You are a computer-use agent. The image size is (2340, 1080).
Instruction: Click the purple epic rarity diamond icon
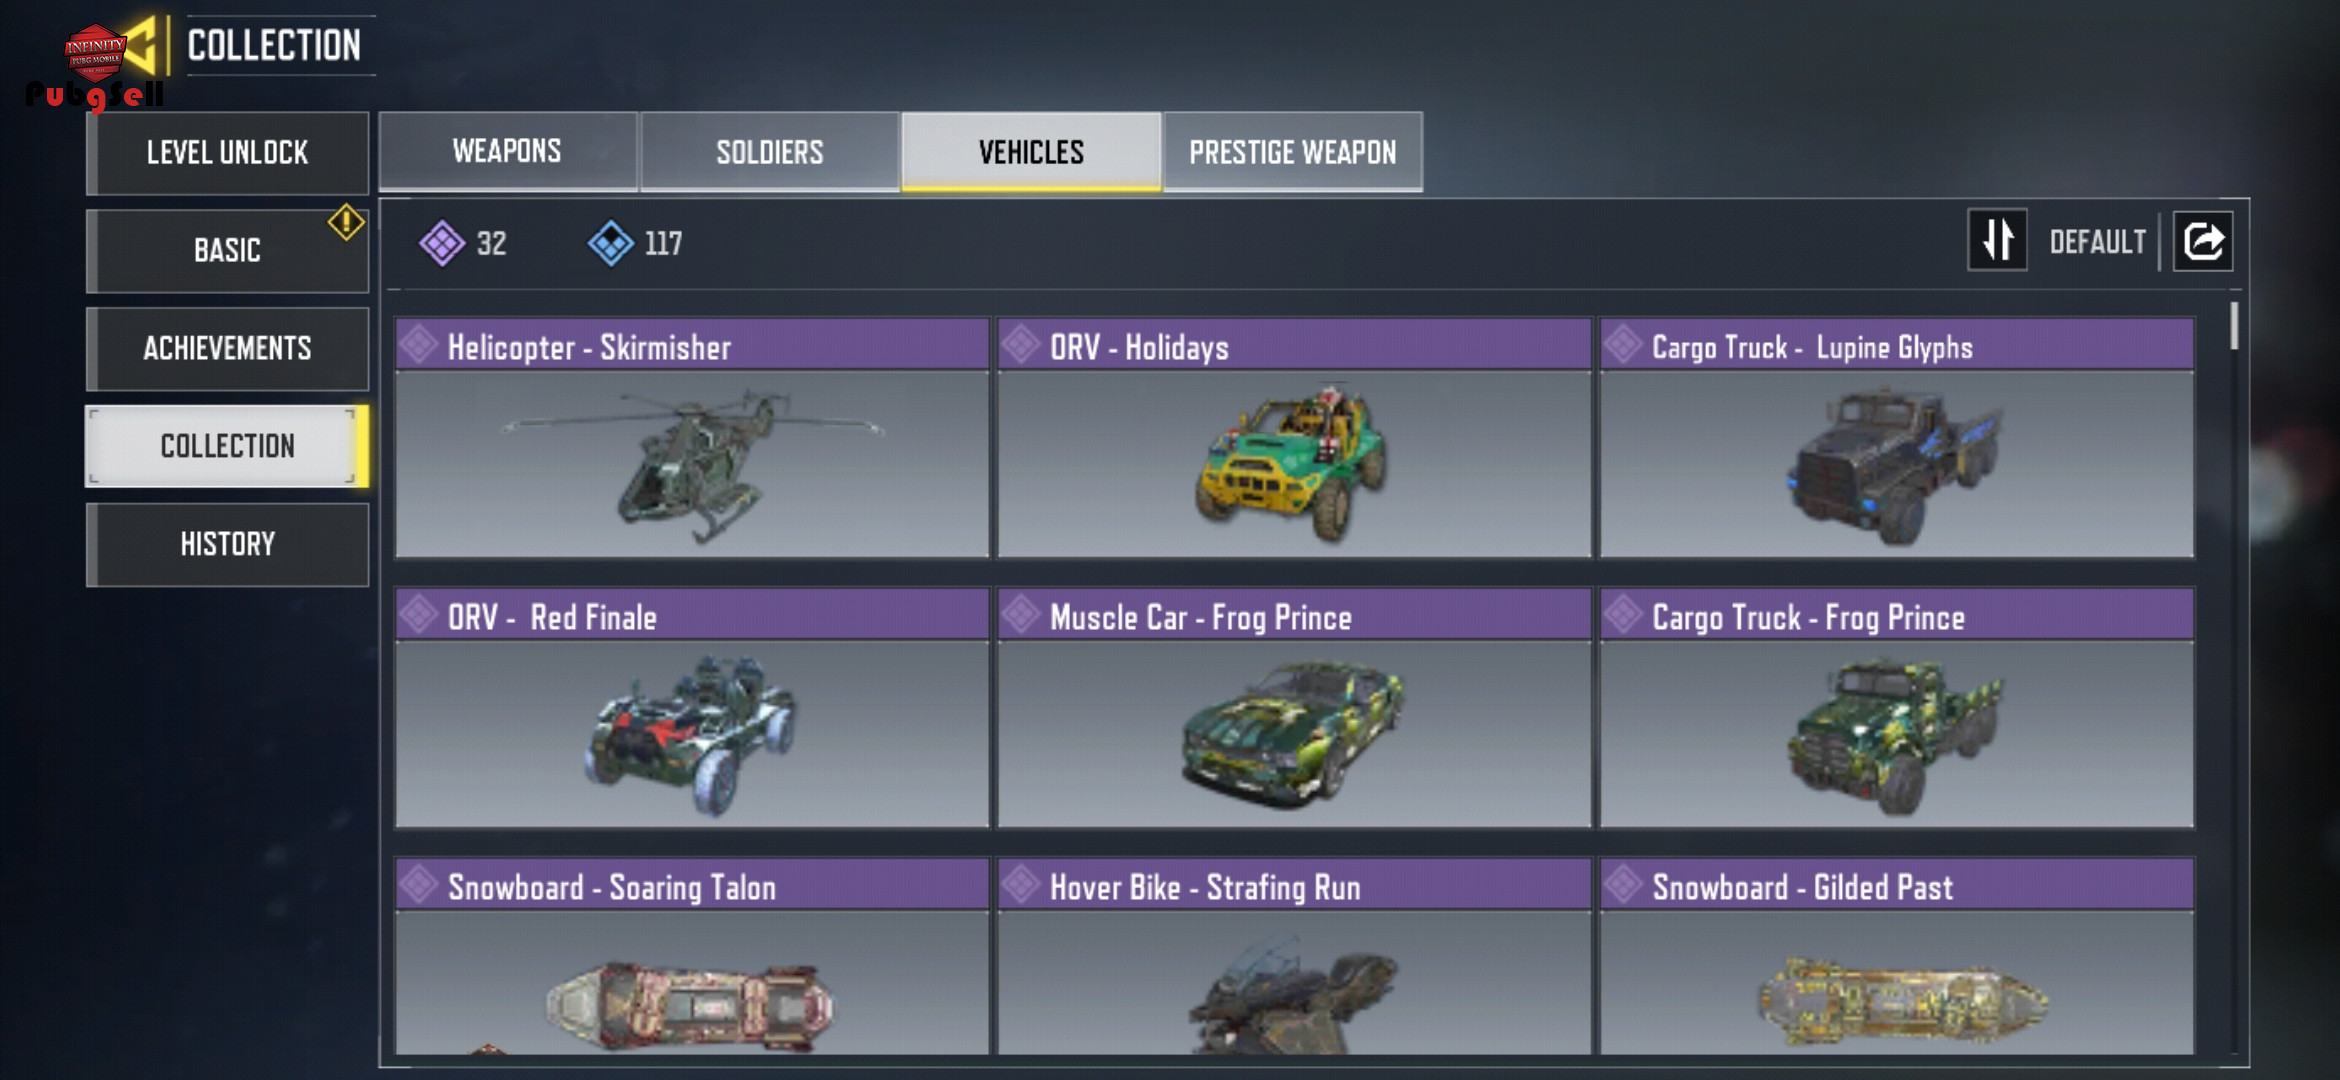(x=442, y=243)
